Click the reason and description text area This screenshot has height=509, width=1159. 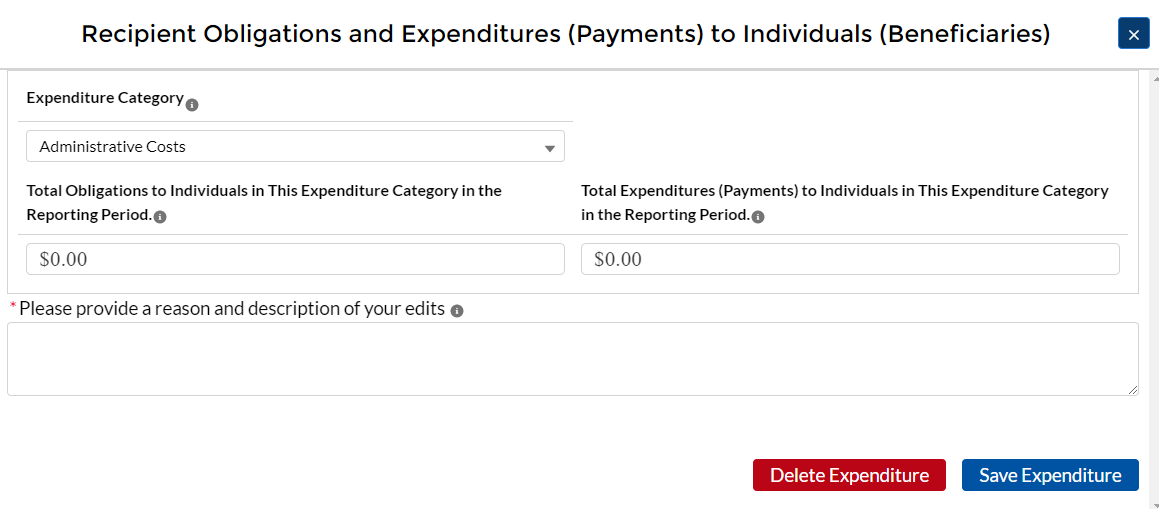coord(572,358)
